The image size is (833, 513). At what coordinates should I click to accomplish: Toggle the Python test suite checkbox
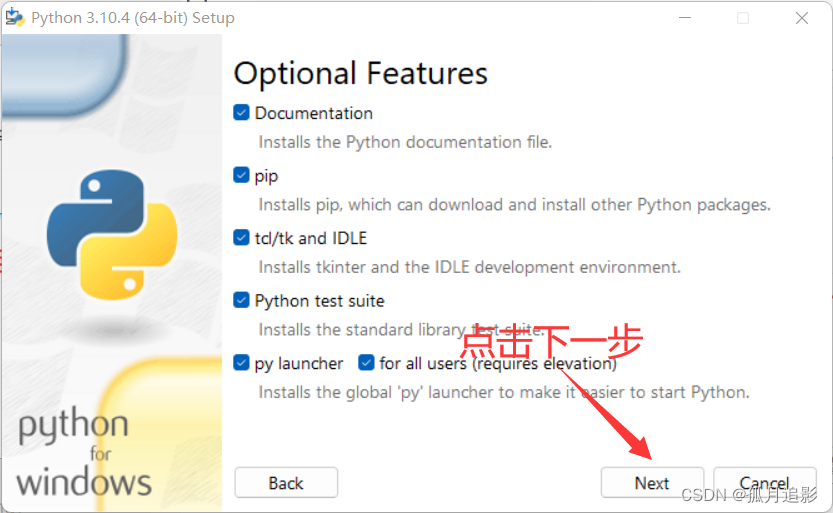tap(241, 300)
